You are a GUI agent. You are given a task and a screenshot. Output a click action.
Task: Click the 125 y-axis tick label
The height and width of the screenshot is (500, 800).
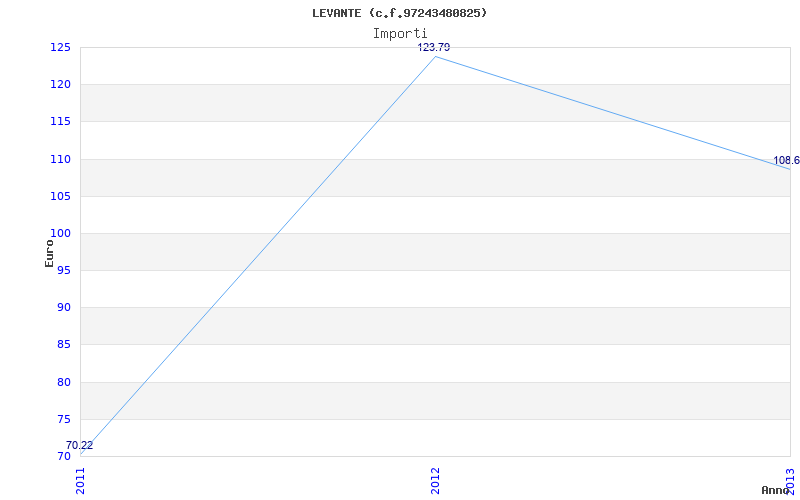60,47
